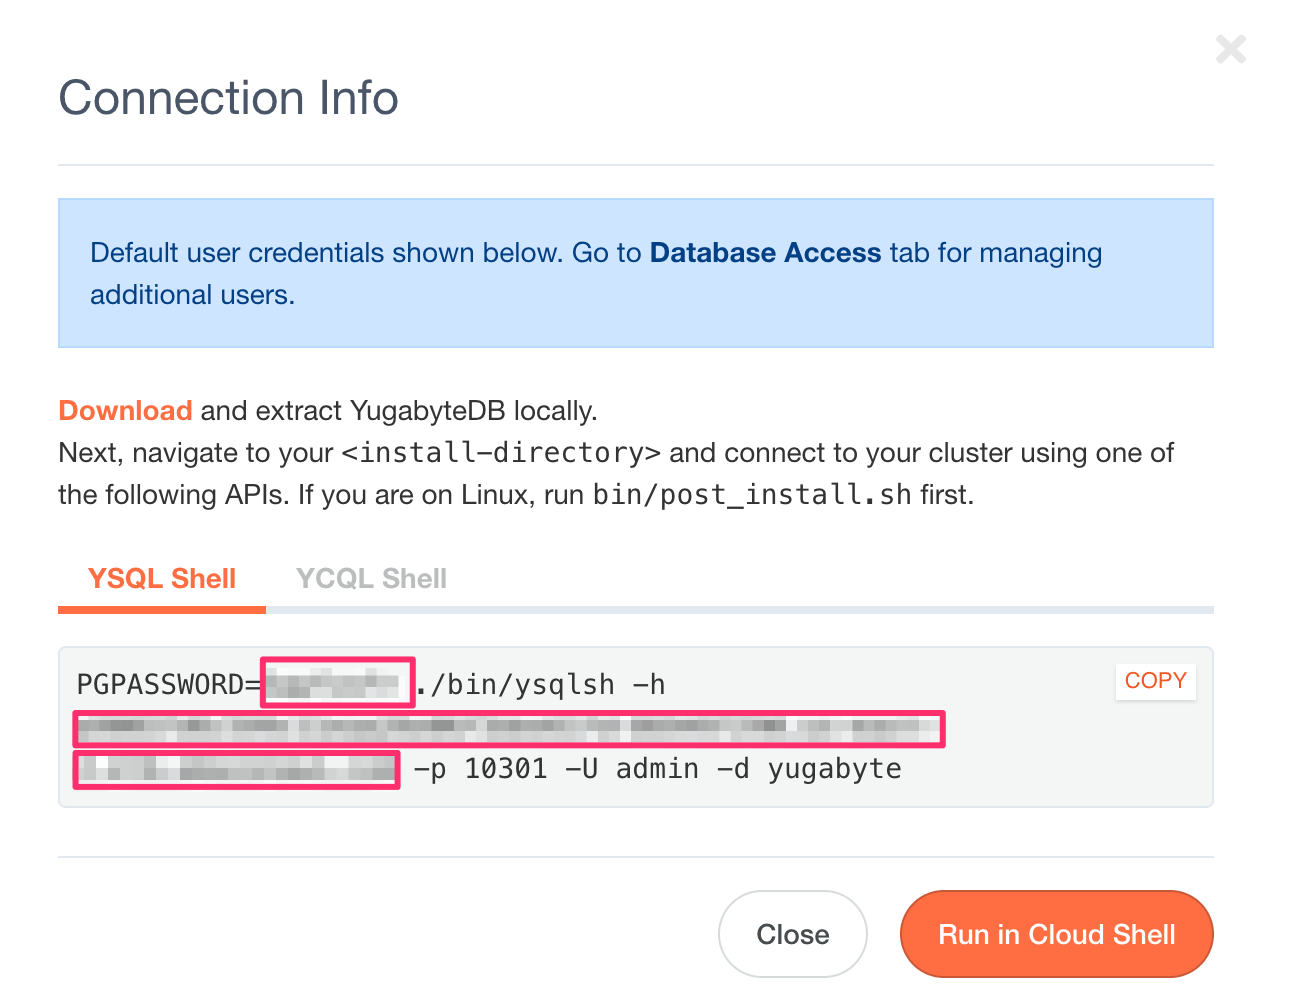Click the port number 10301
This screenshot has height=1008, width=1314.
(x=506, y=769)
